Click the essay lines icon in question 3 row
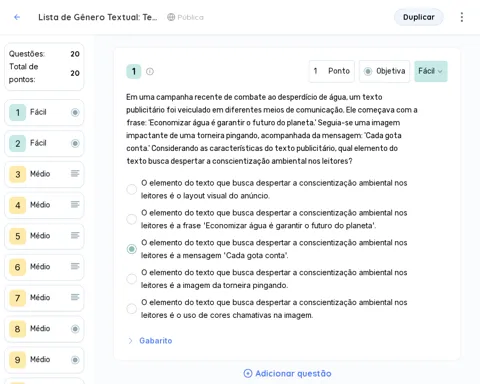Viewport: 480px width, 384px height. 75,173
